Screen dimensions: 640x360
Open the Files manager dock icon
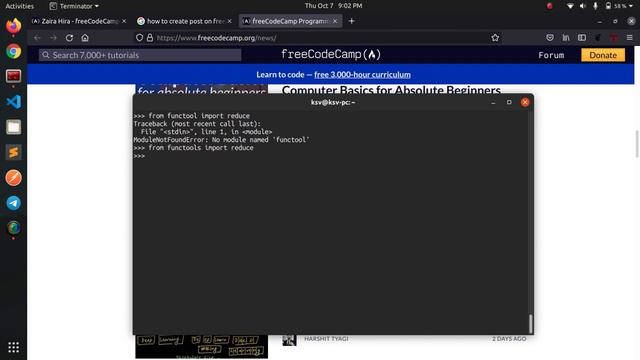pyautogui.click(x=13, y=127)
